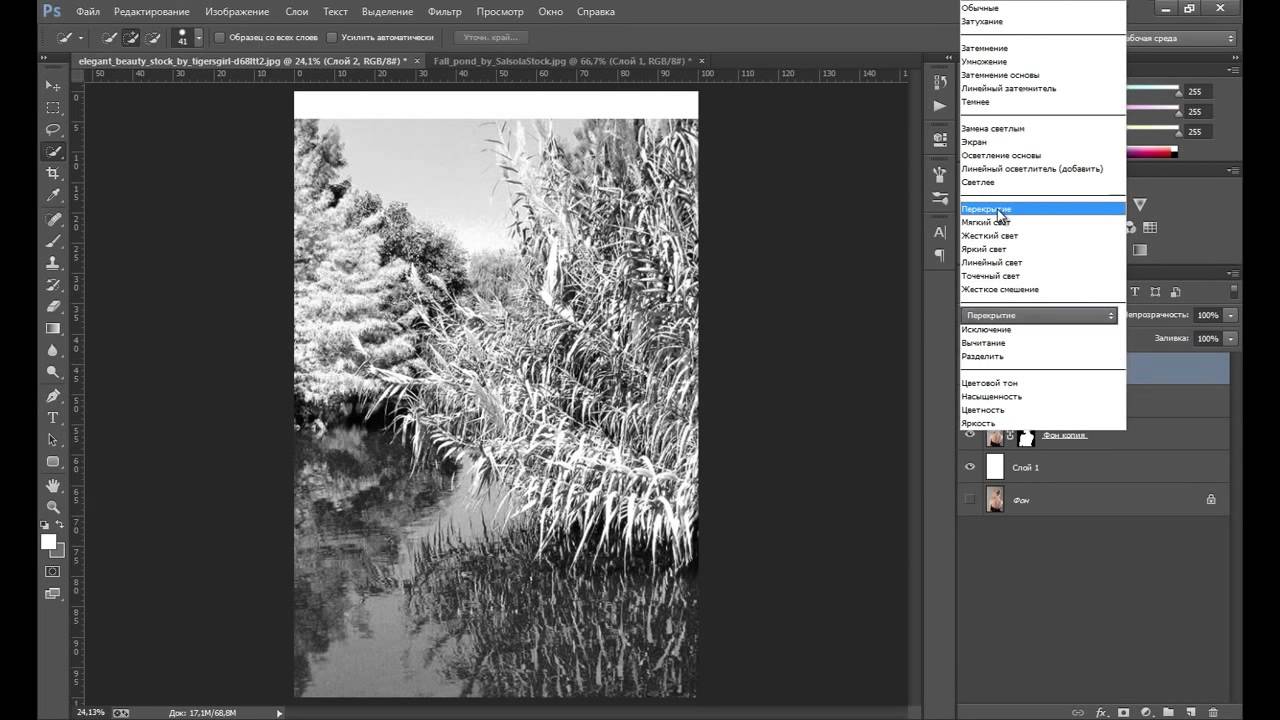Select the Horizontal Type tool
Screen dimensions: 1280x720
[53, 418]
